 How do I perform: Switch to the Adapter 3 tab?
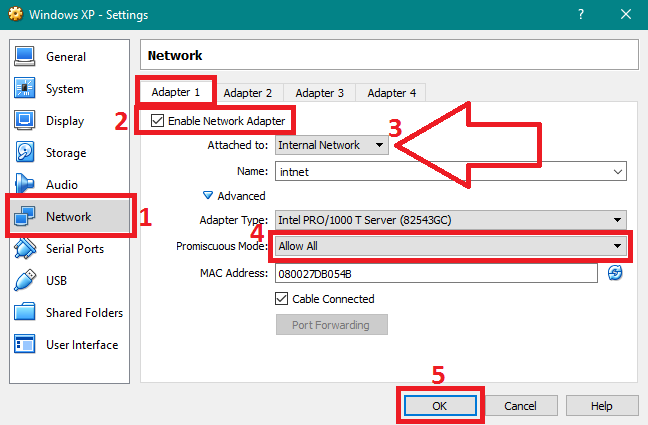pyautogui.click(x=319, y=93)
